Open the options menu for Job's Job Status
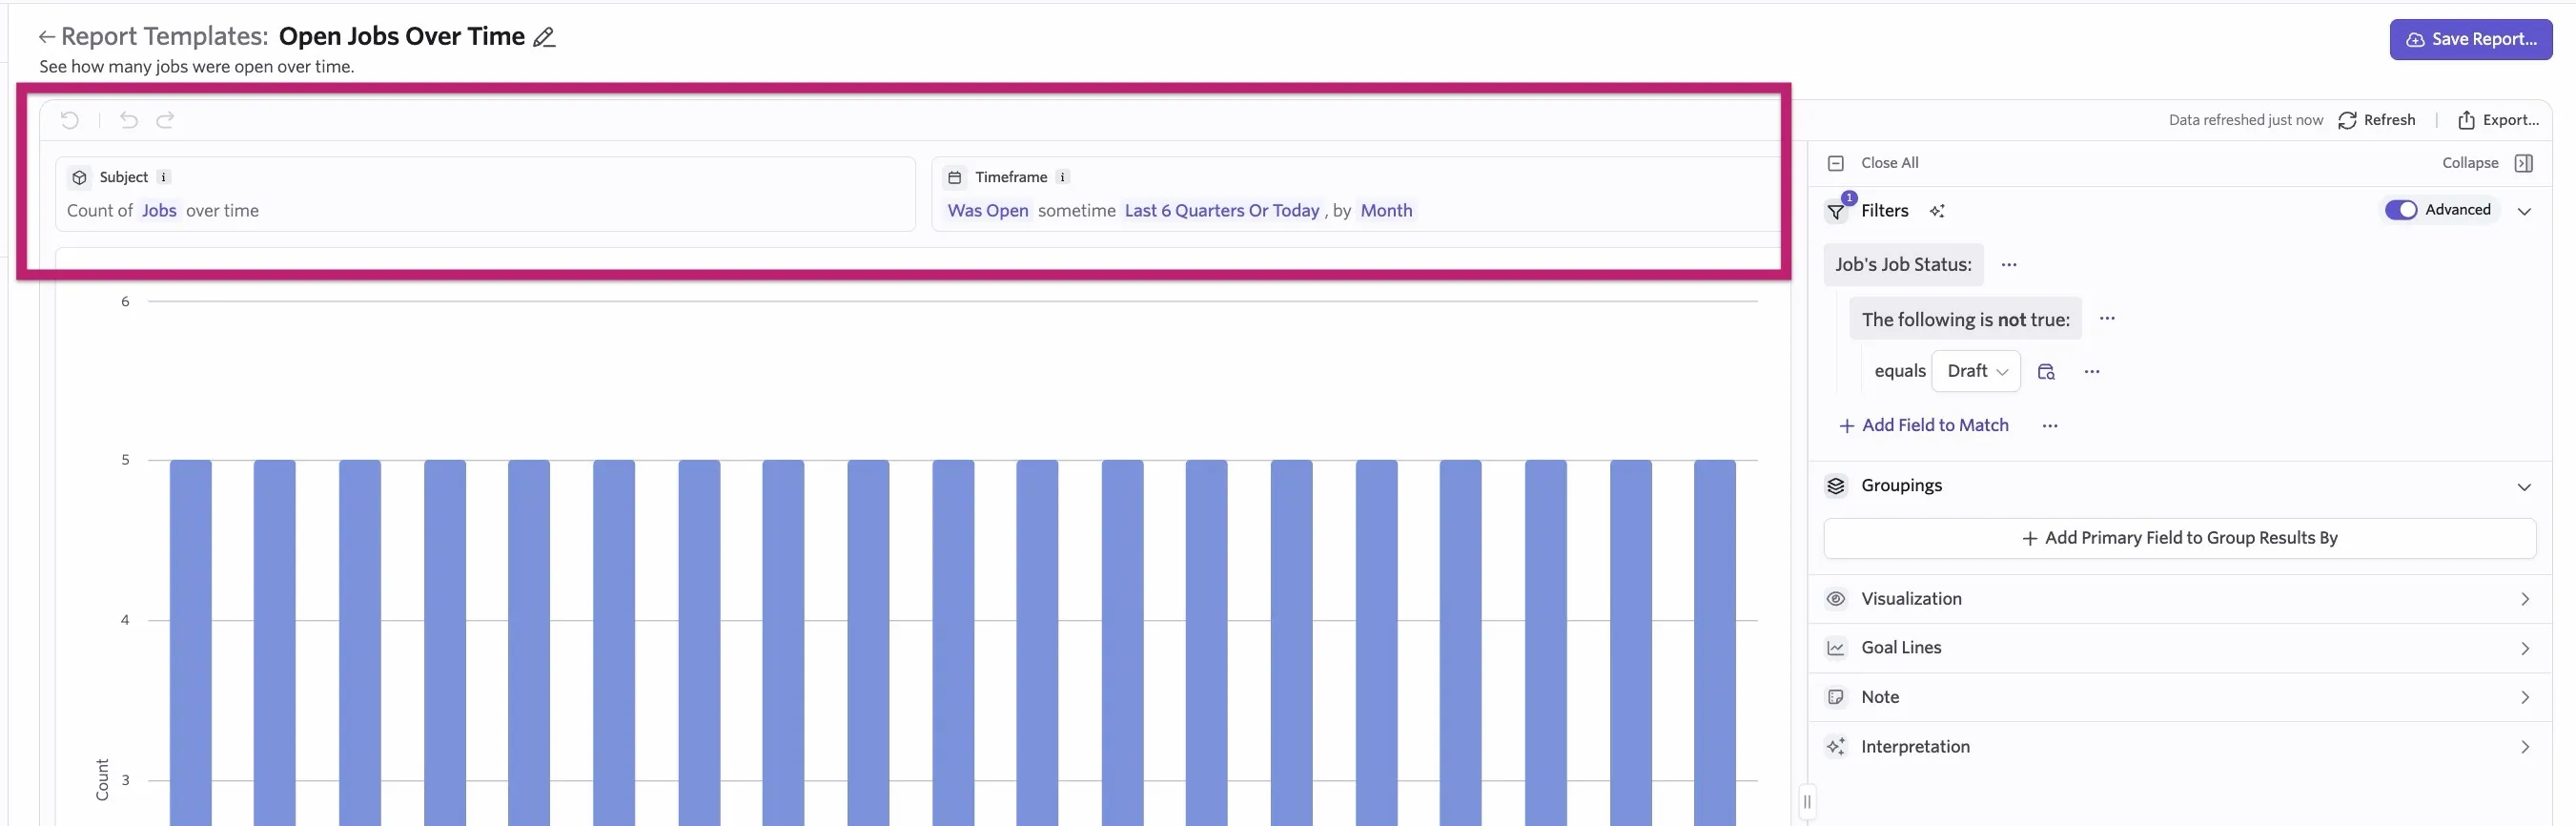Screen dimensions: 2576x826 2009,265
